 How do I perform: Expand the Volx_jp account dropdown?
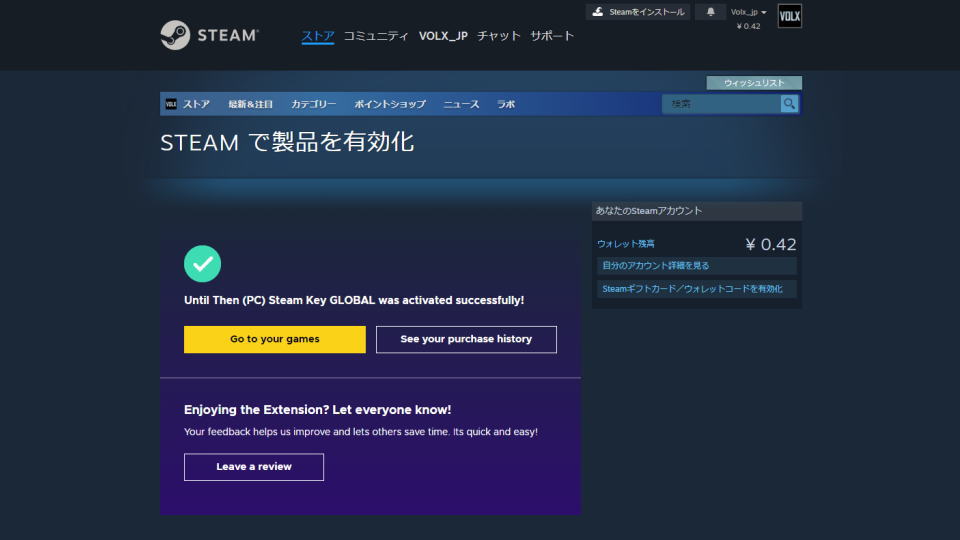tap(748, 12)
